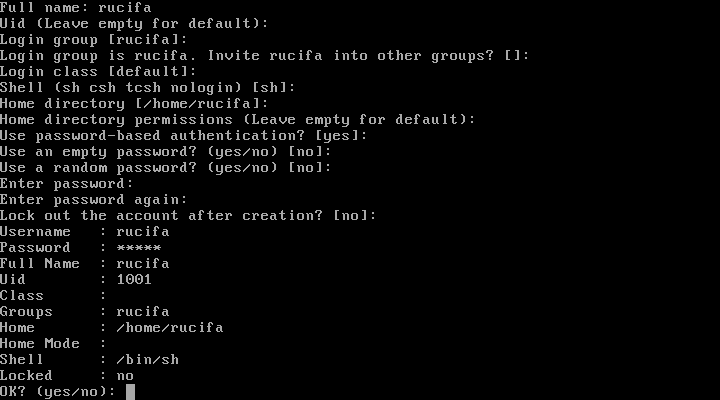Click the 'Invite rucifa into other groups?' text

350,56
